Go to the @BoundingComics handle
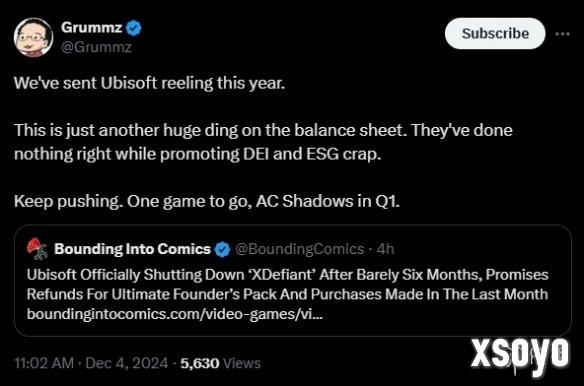The image size is (584, 386). [x=299, y=249]
